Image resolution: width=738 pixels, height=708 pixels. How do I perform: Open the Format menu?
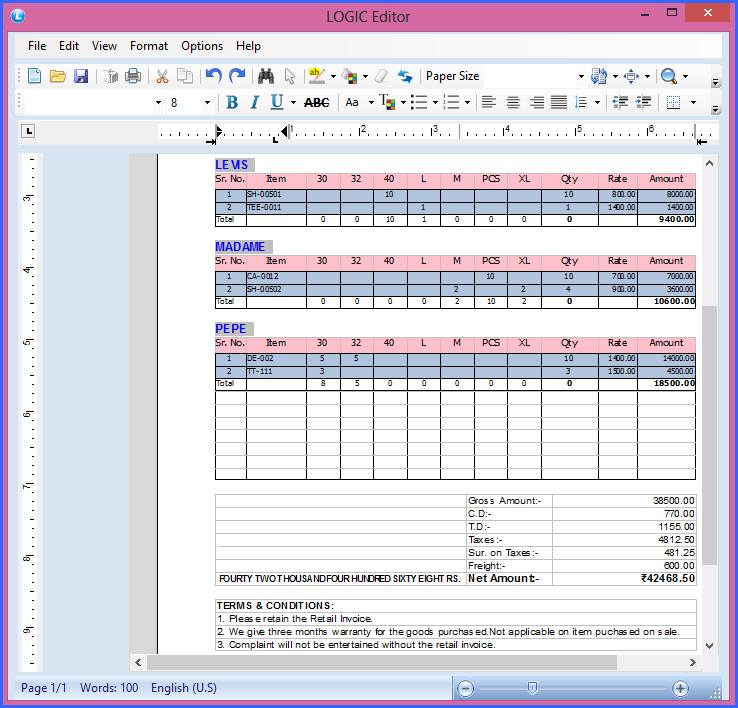[149, 46]
